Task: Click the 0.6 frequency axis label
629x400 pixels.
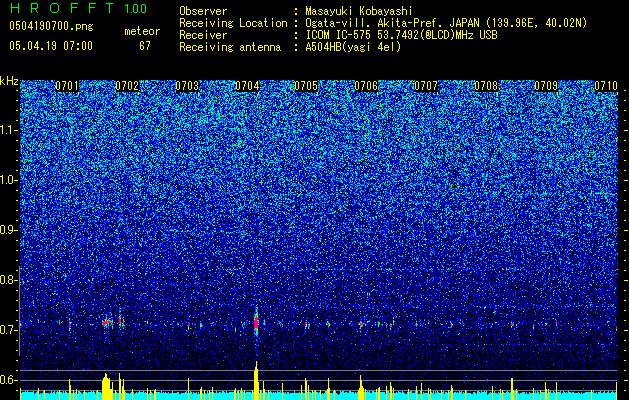Action: 9,380
